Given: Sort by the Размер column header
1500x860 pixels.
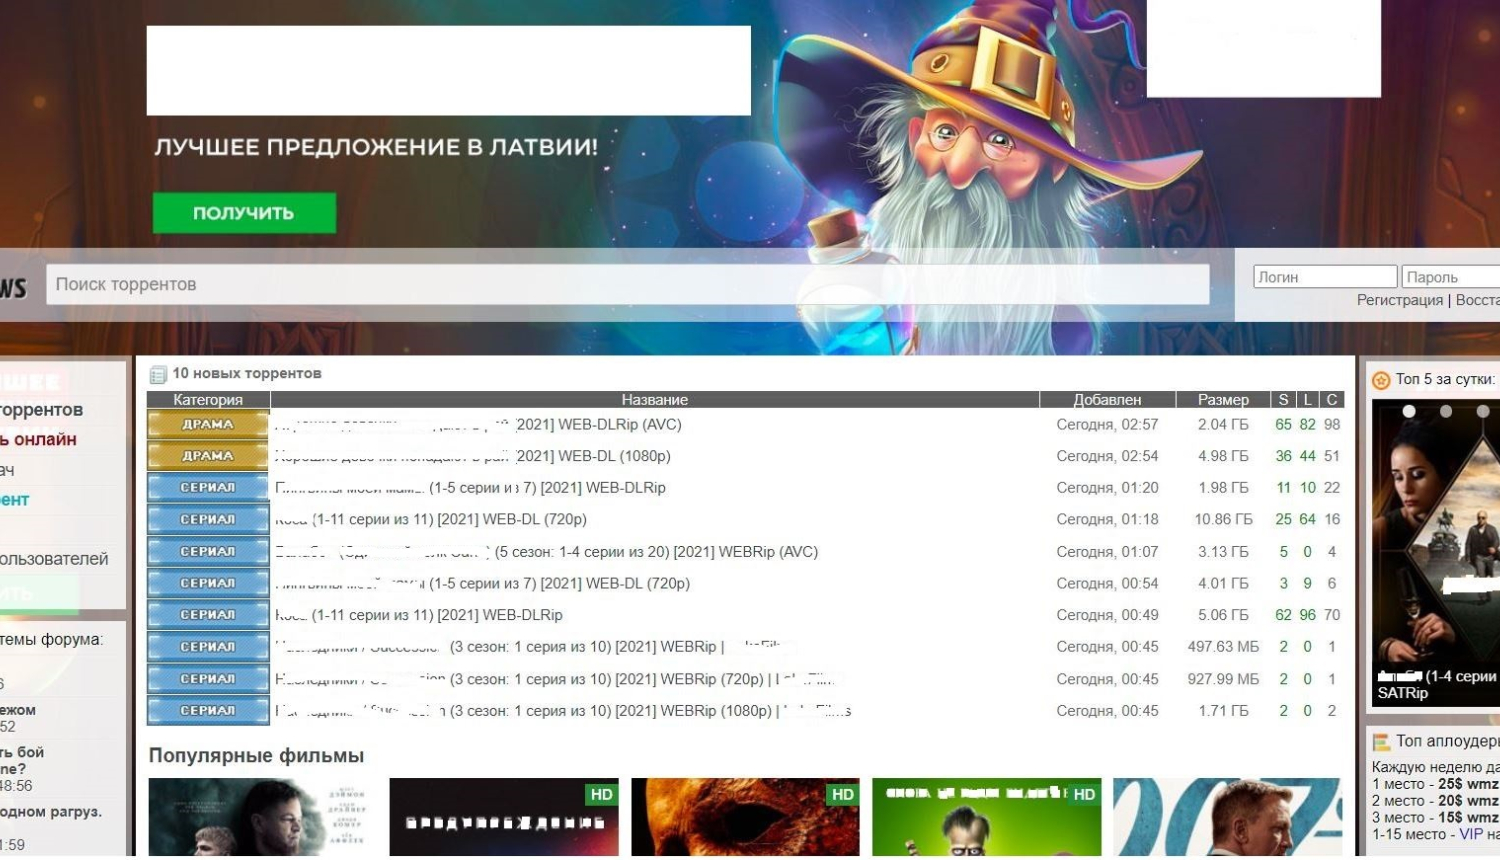Looking at the screenshot, I should point(1223,400).
